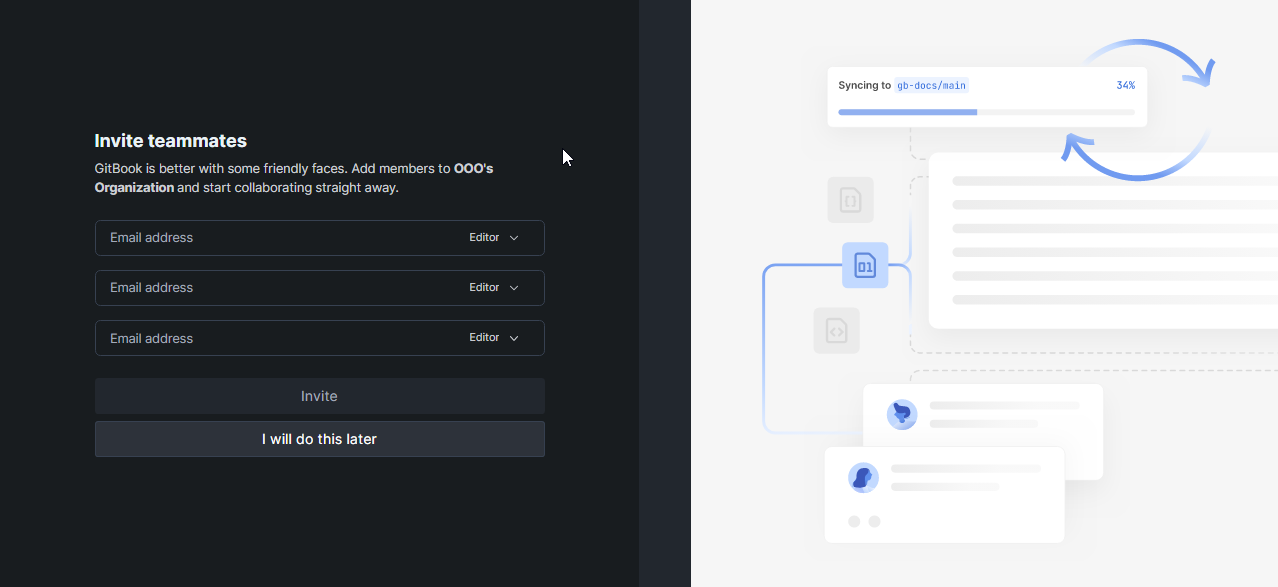The width and height of the screenshot is (1278, 587).
Task: Click the syncing progress bar
Action: (986, 112)
